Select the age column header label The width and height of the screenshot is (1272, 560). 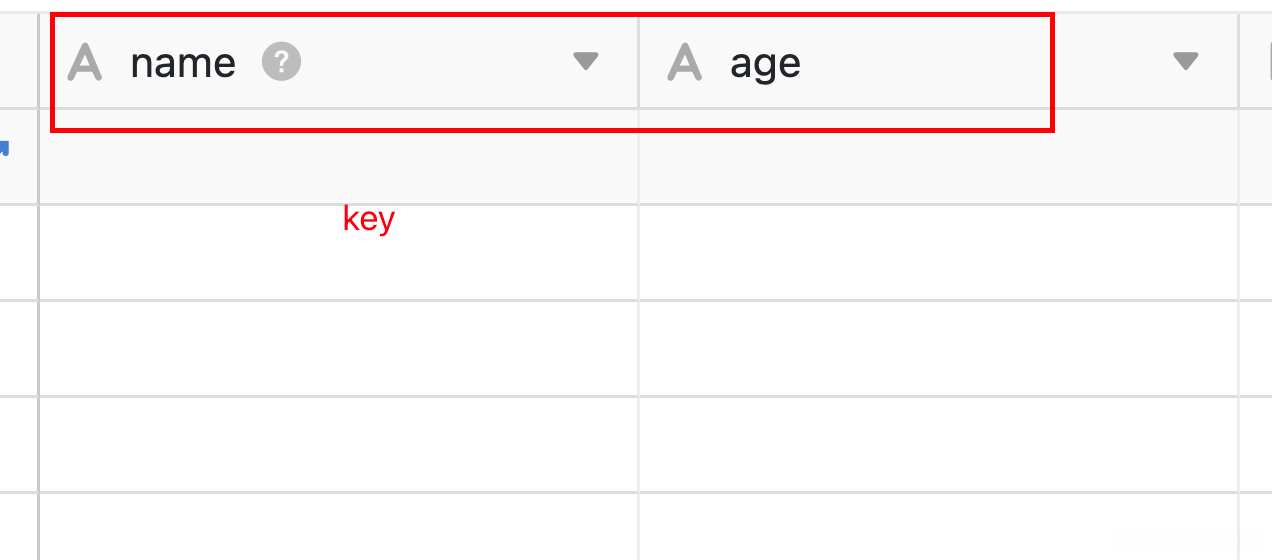(765, 63)
